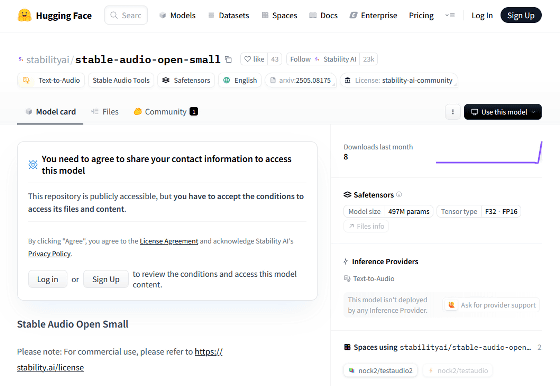Click the Hugging Face logo icon
Image resolution: width=560 pixels, height=386 pixels.
click(25, 15)
